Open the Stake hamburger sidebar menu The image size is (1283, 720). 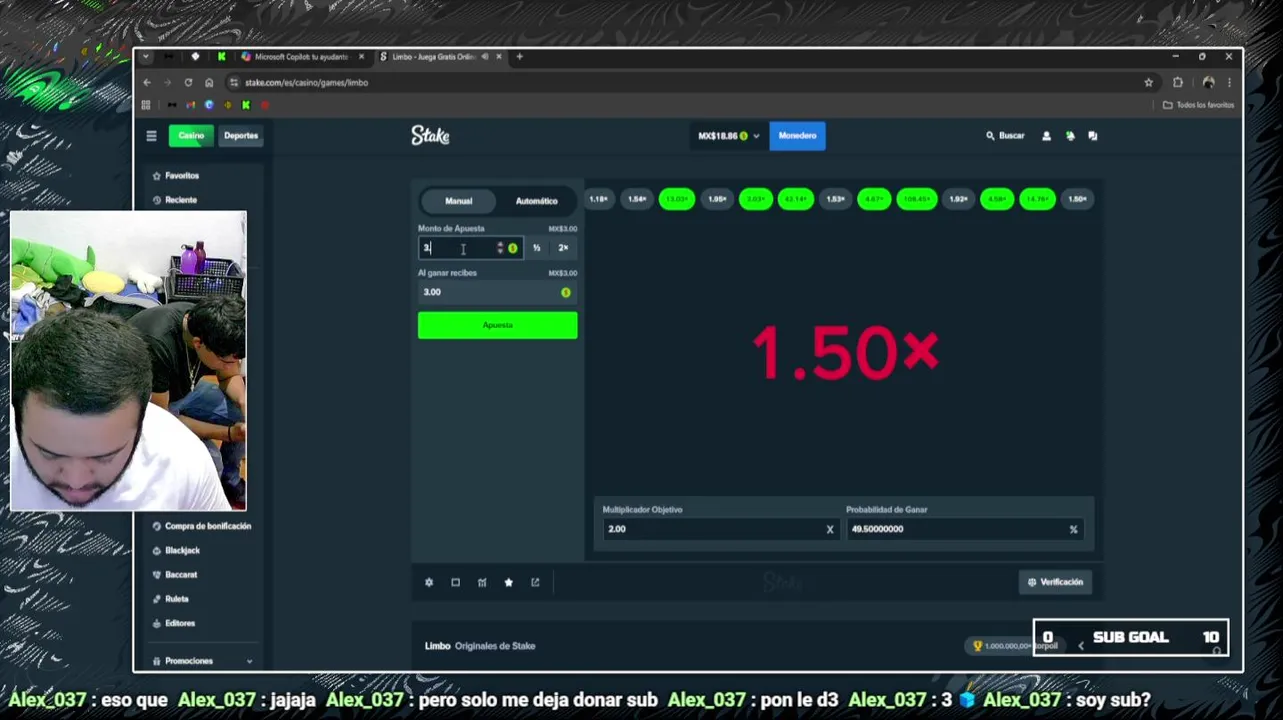click(x=151, y=136)
